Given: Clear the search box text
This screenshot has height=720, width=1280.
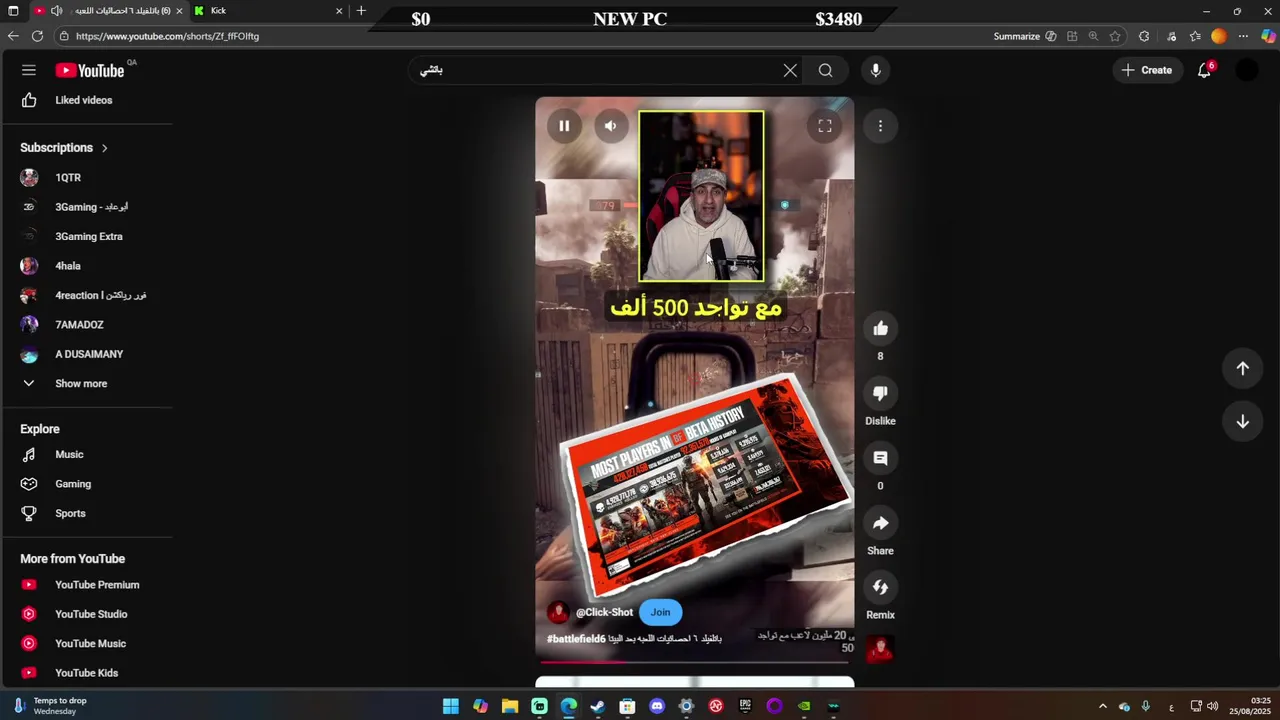Looking at the screenshot, I should 790,70.
